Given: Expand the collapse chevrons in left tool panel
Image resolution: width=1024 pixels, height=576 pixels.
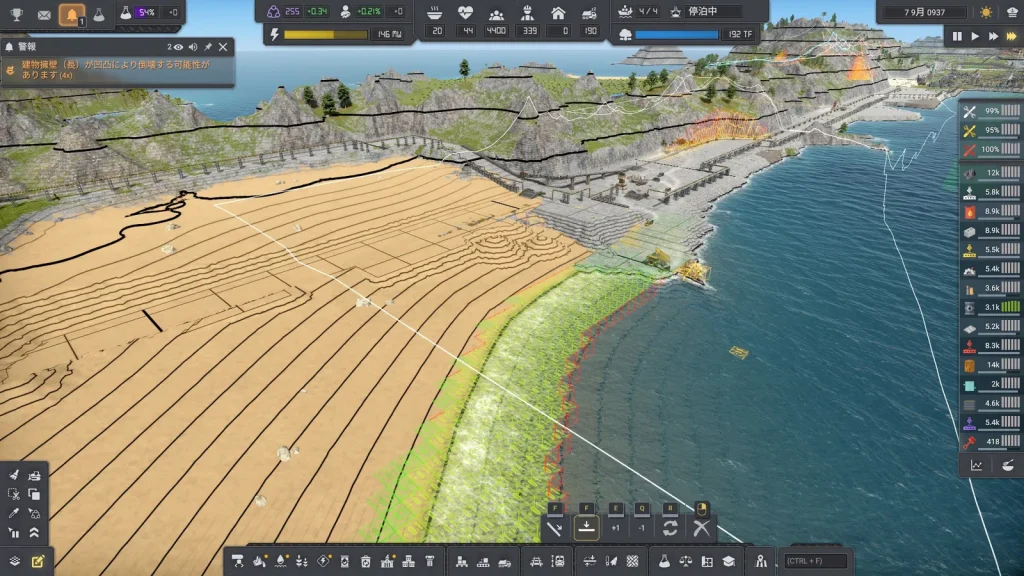Looking at the screenshot, I should (35, 532).
